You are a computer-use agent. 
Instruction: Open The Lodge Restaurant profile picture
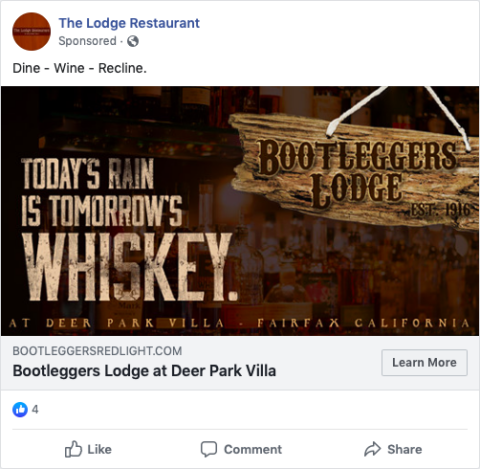pyautogui.click(x=31, y=31)
